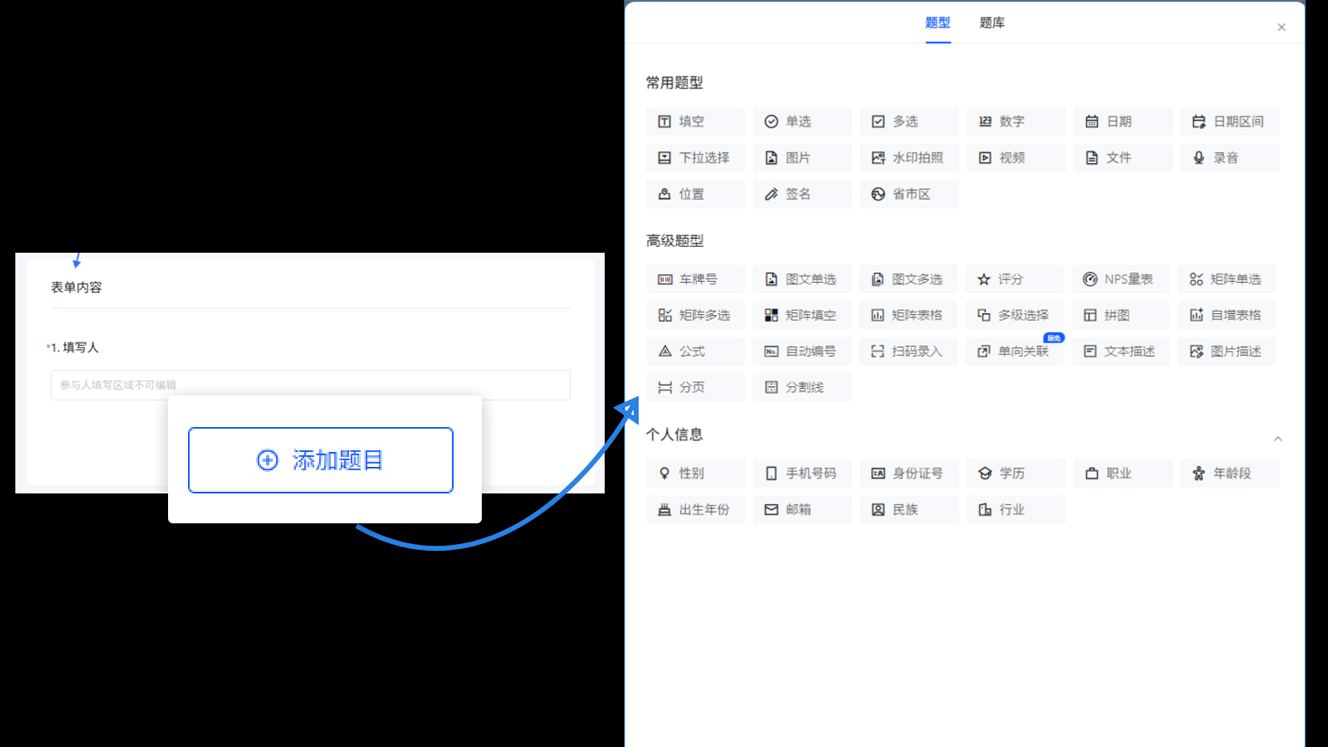The height and width of the screenshot is (747, 1328).
Task: Insert an 邮箱 email field
Action: (802, 509)
